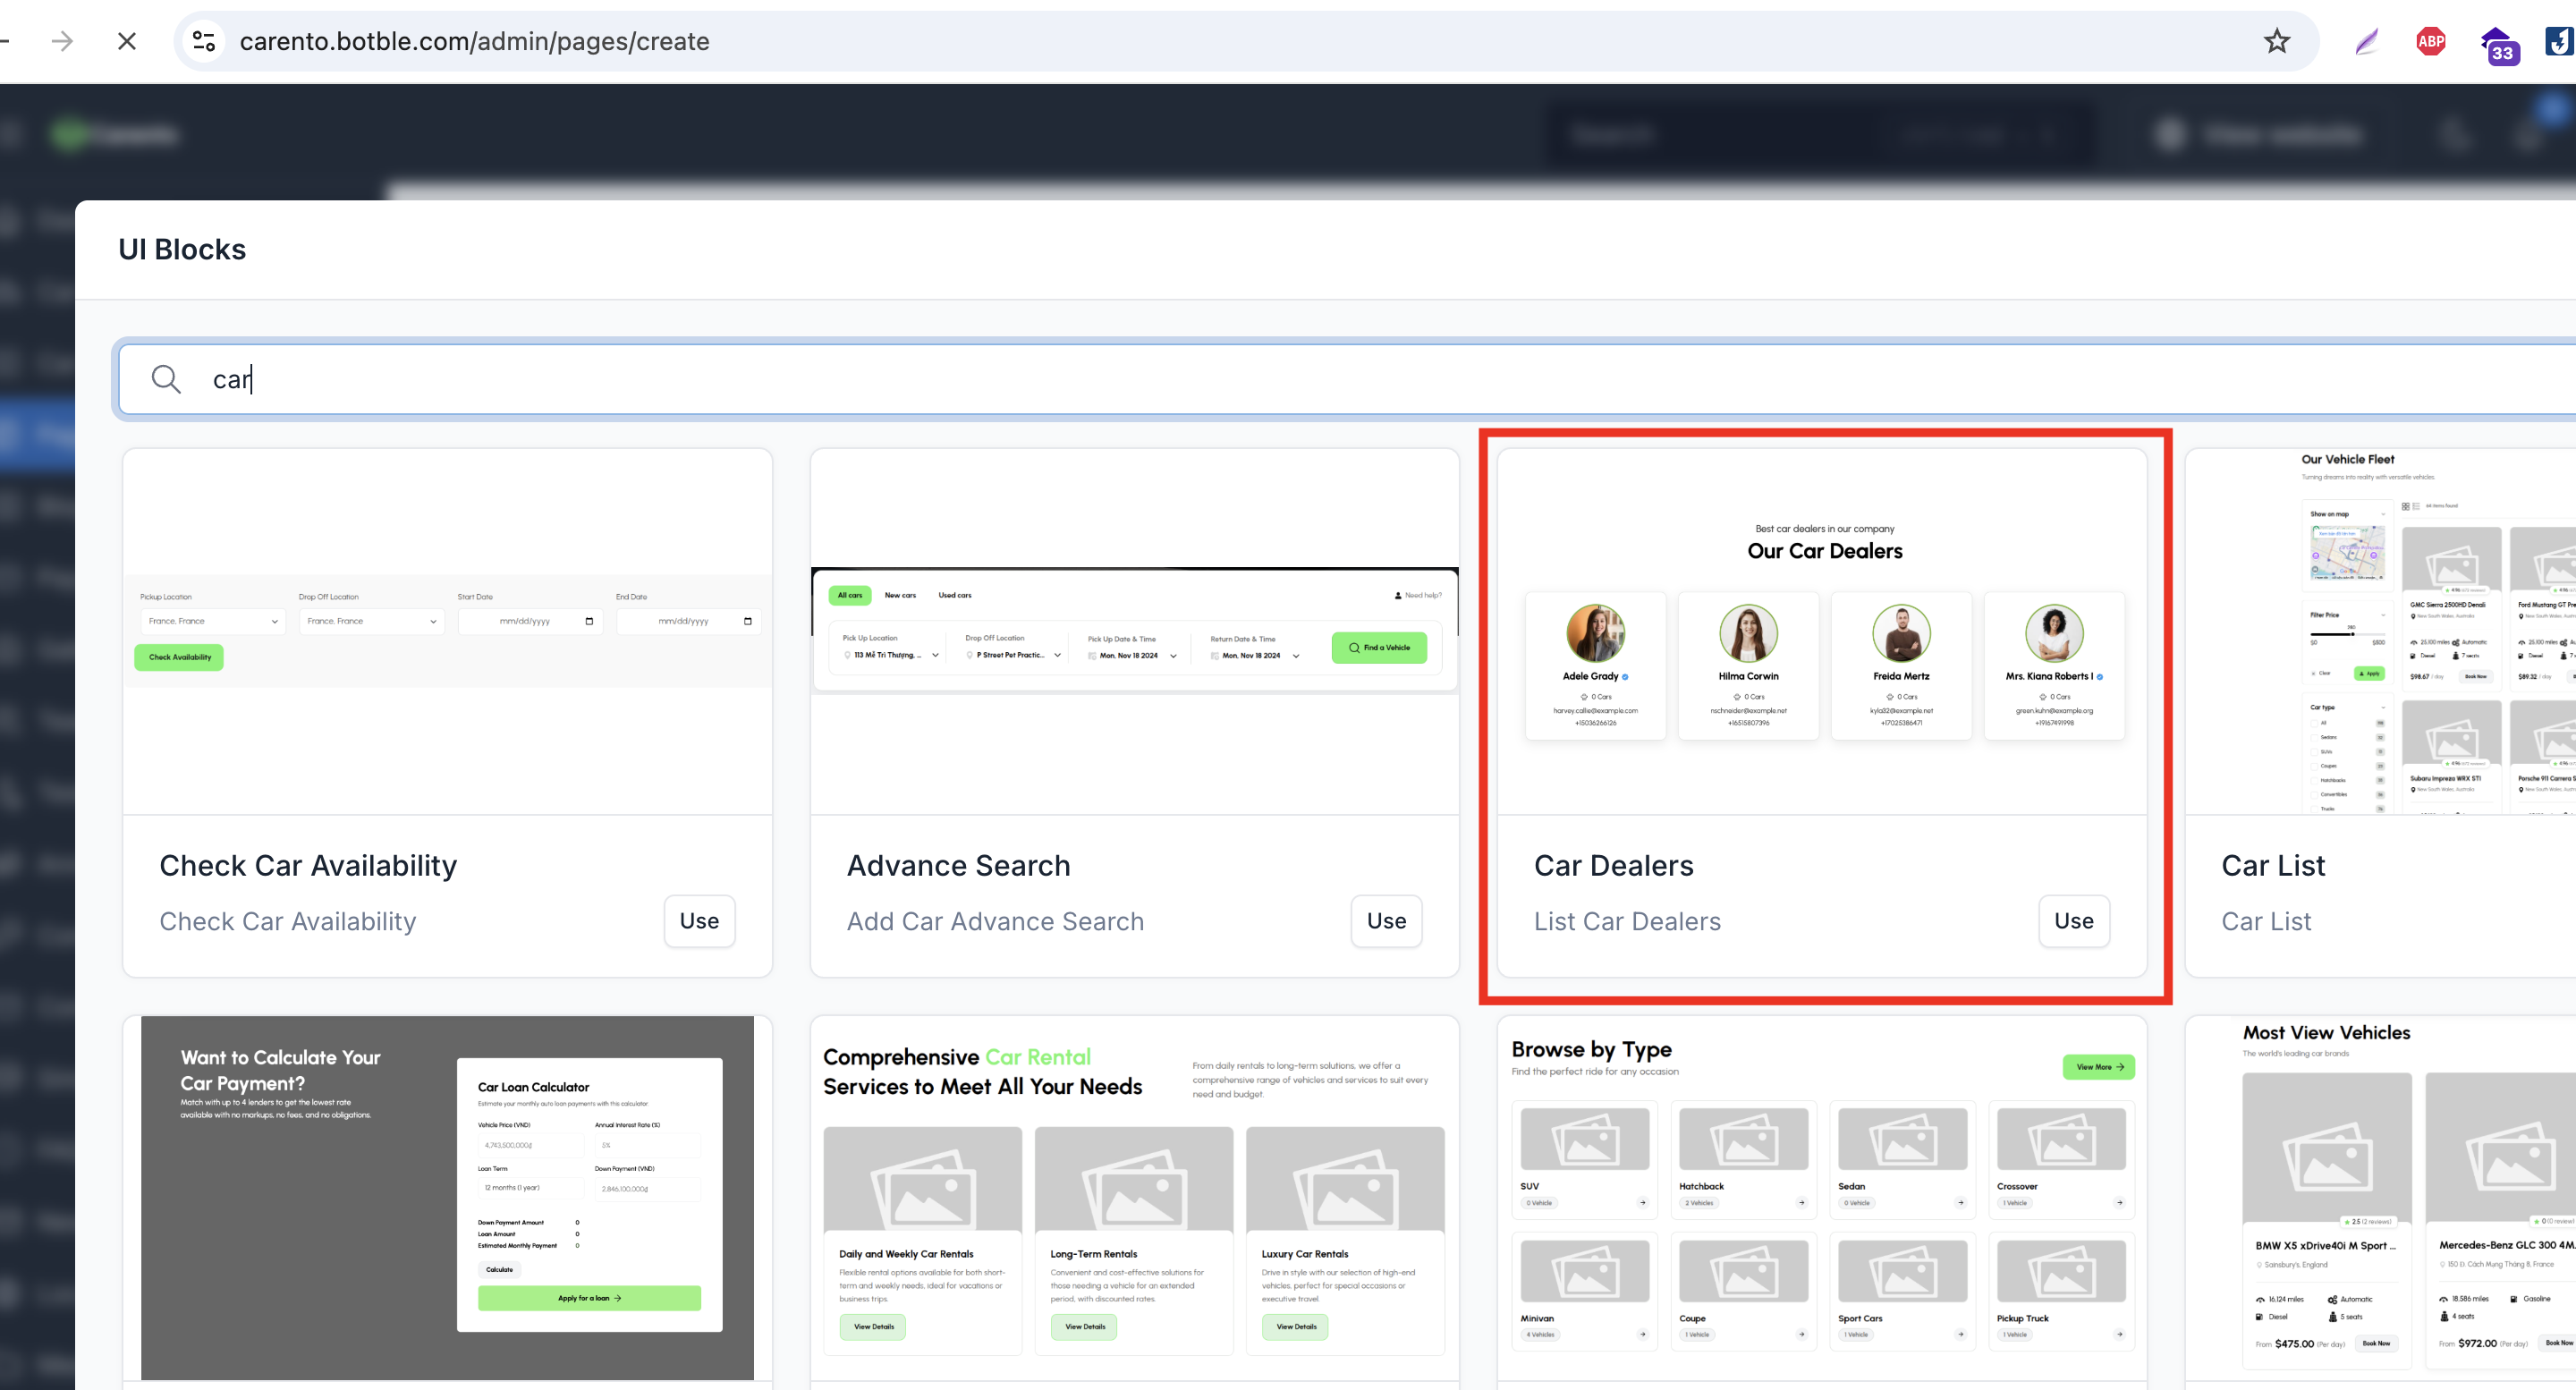
Task: Select the Most View Vehicles preview thumbnail
Action: pyautogui.click(x=2382, y=1198)
